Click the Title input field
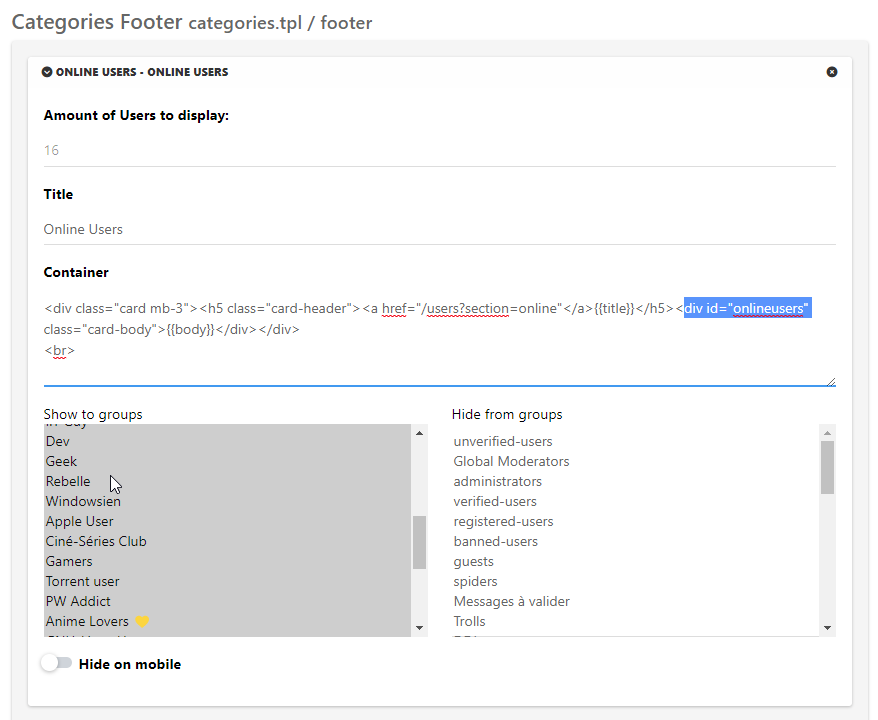878x720 pixels. (x=439, y=229)
